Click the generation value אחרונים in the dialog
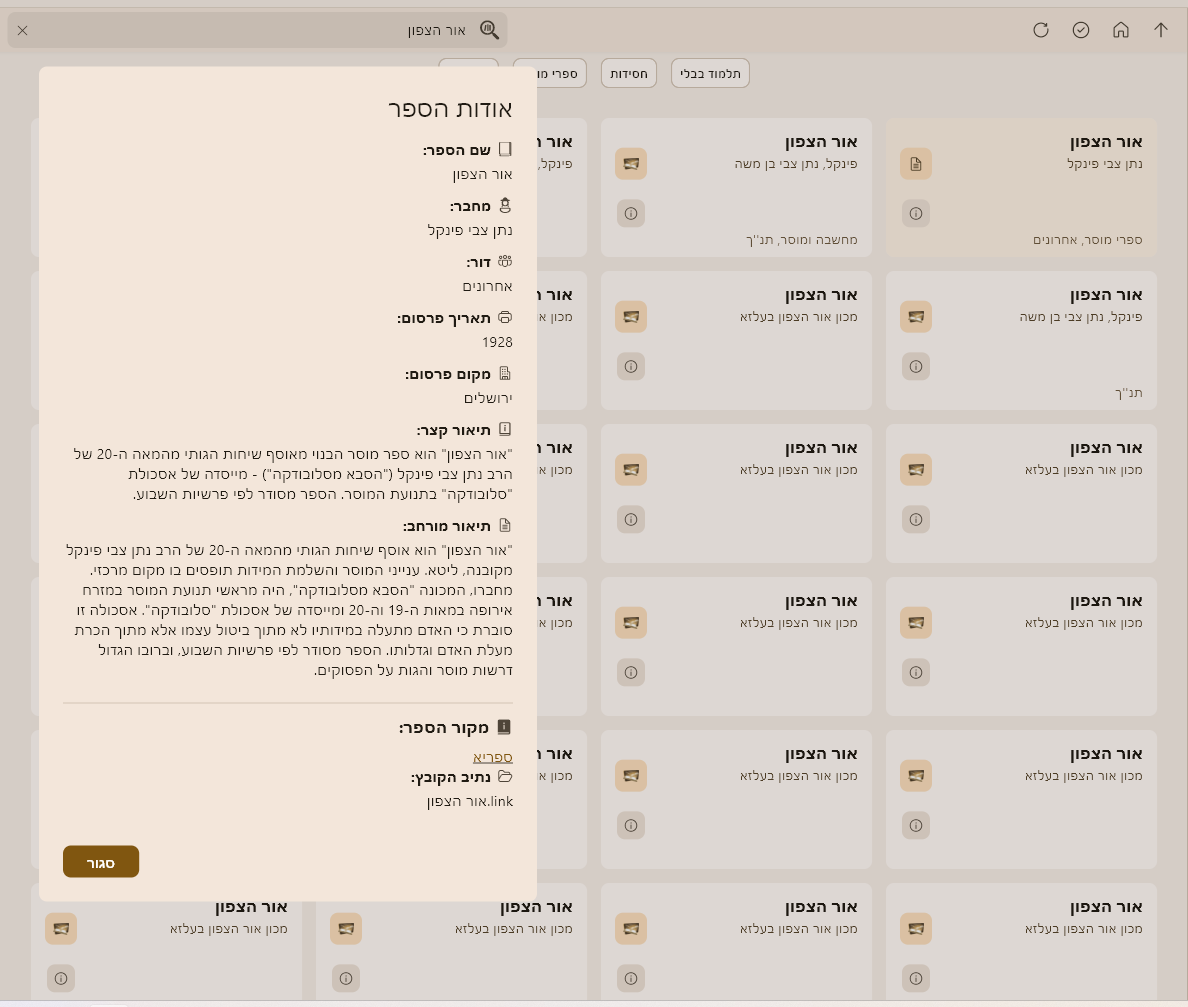This screenshot has width=1188, height=1007. (x=487, y=286)
